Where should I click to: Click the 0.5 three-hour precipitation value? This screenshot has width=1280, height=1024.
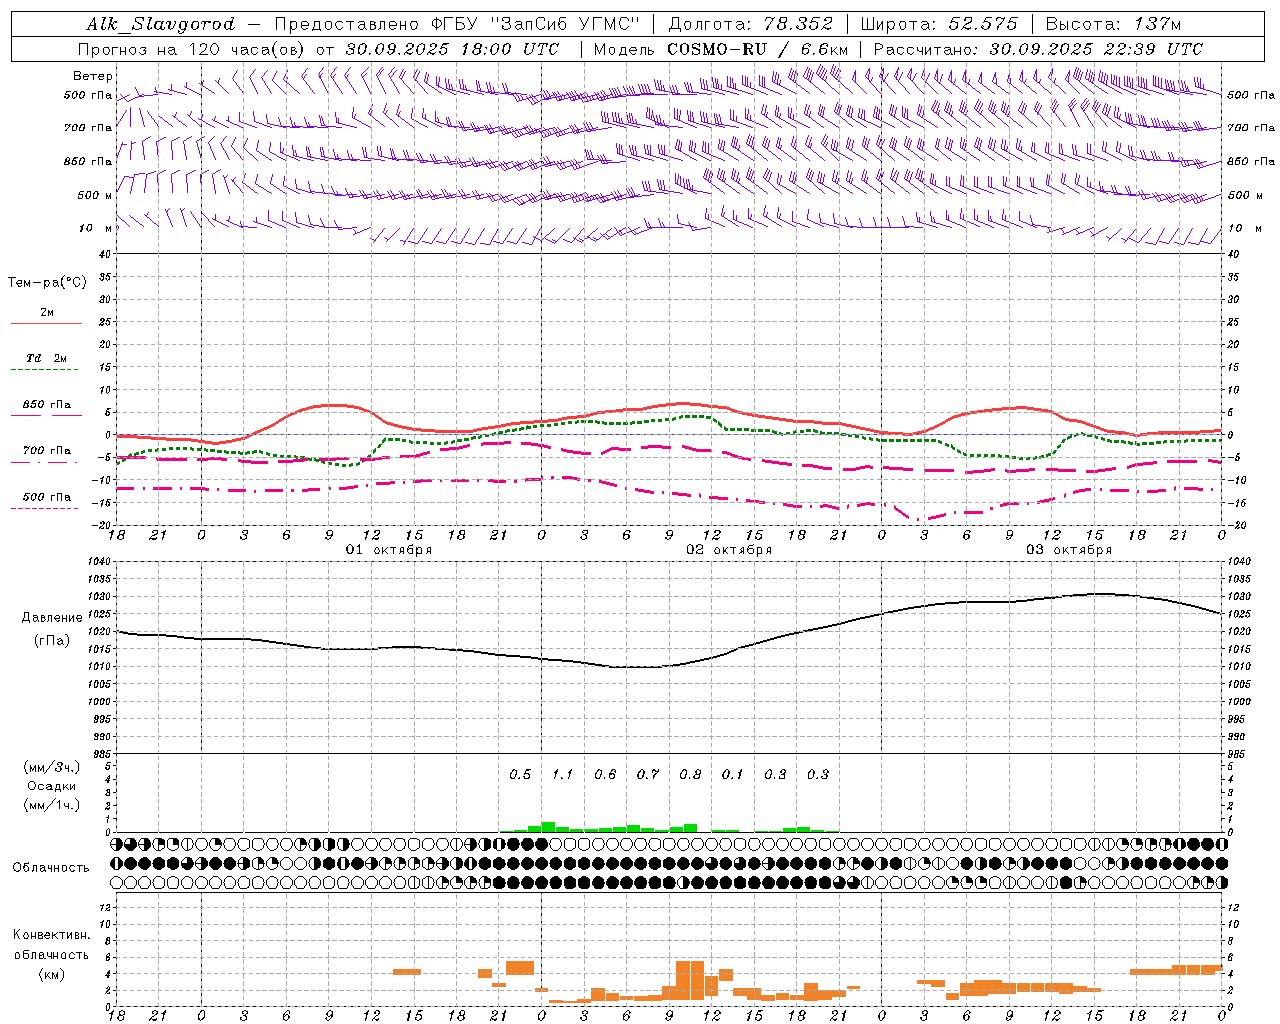(520, 774)
